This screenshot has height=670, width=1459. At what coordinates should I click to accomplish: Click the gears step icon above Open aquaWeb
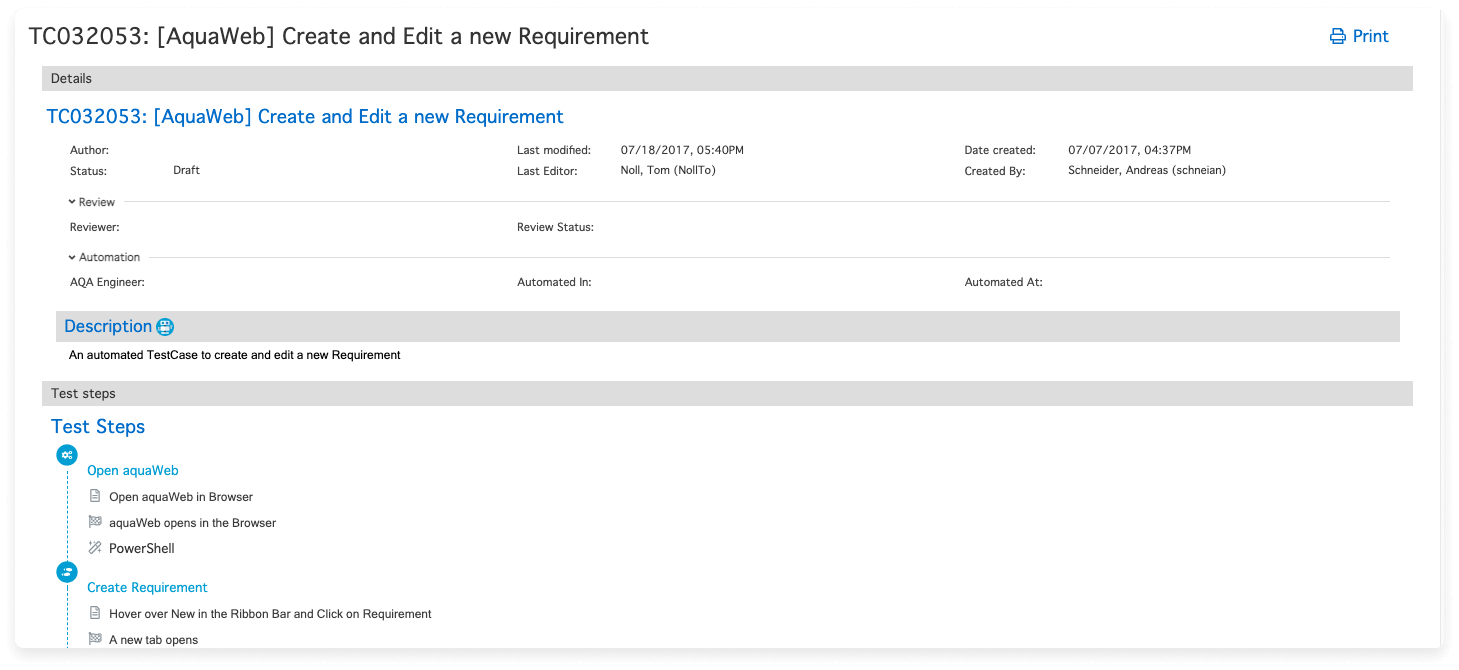tap(67, 455)
